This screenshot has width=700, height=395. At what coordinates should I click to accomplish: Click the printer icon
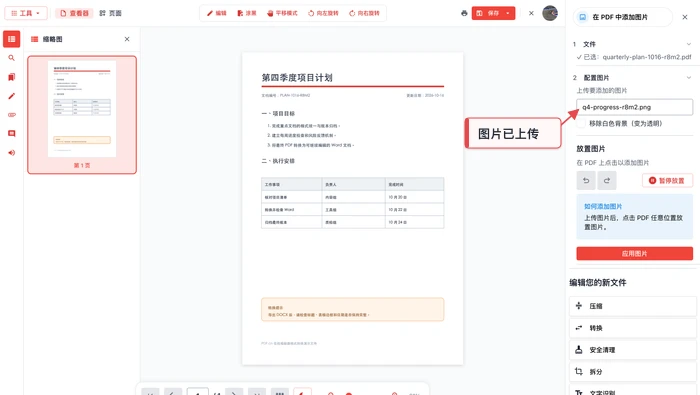(x=464, y=13)
